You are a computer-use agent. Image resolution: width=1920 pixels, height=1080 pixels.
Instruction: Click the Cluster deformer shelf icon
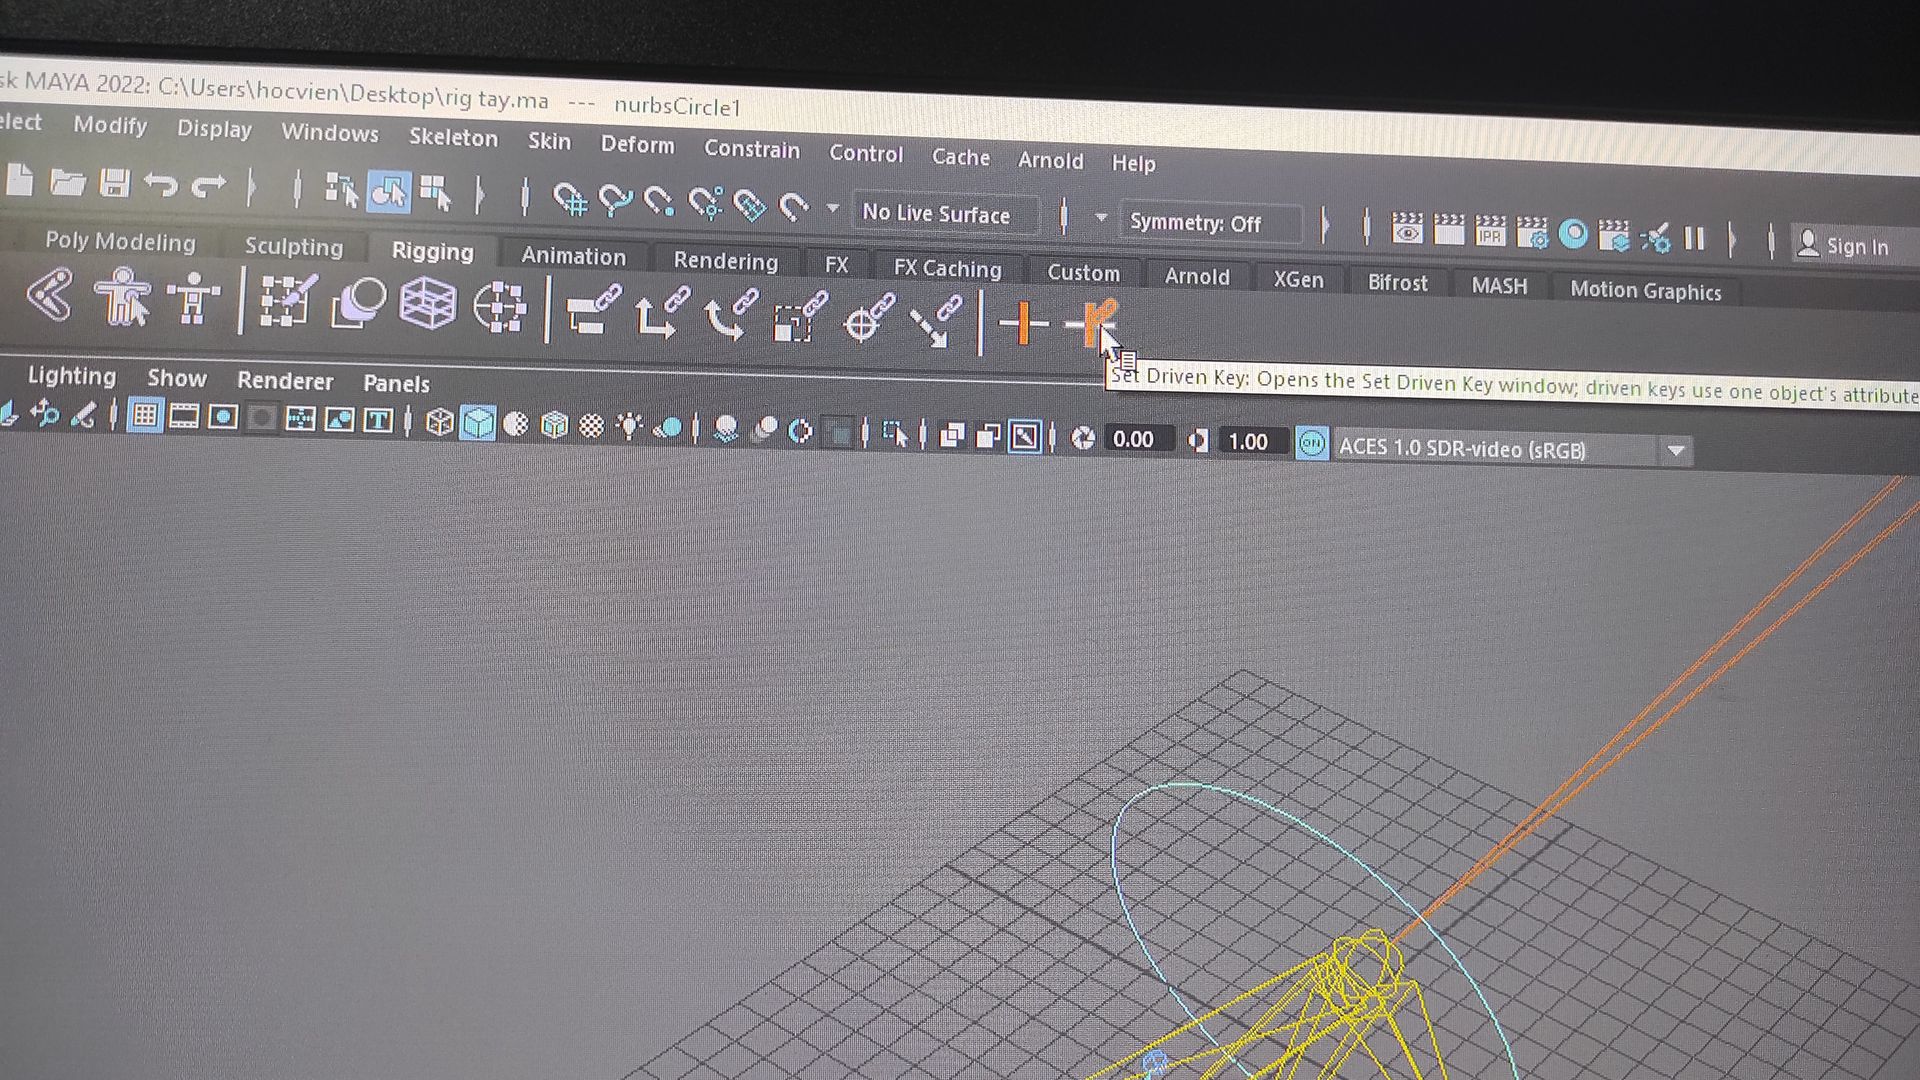[x=499, y=307]
